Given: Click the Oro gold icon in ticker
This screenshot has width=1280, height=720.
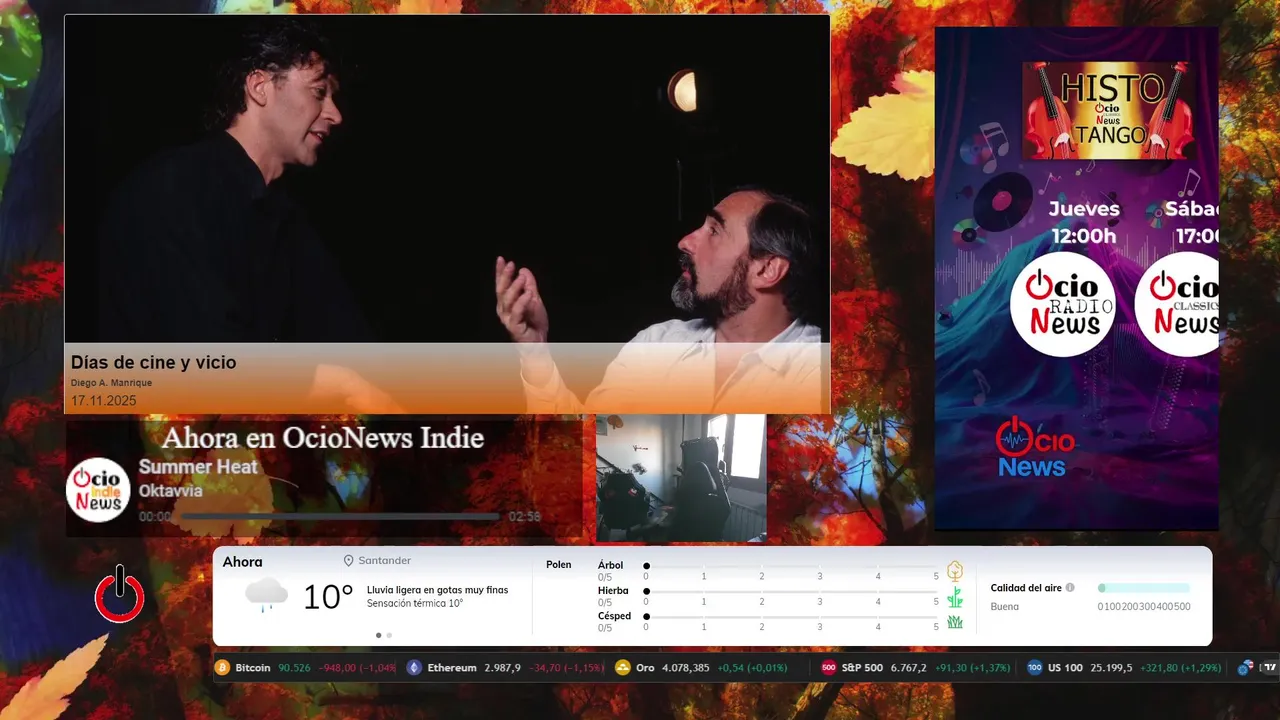Looking at the screenshot, I should (x=623, y=668).
